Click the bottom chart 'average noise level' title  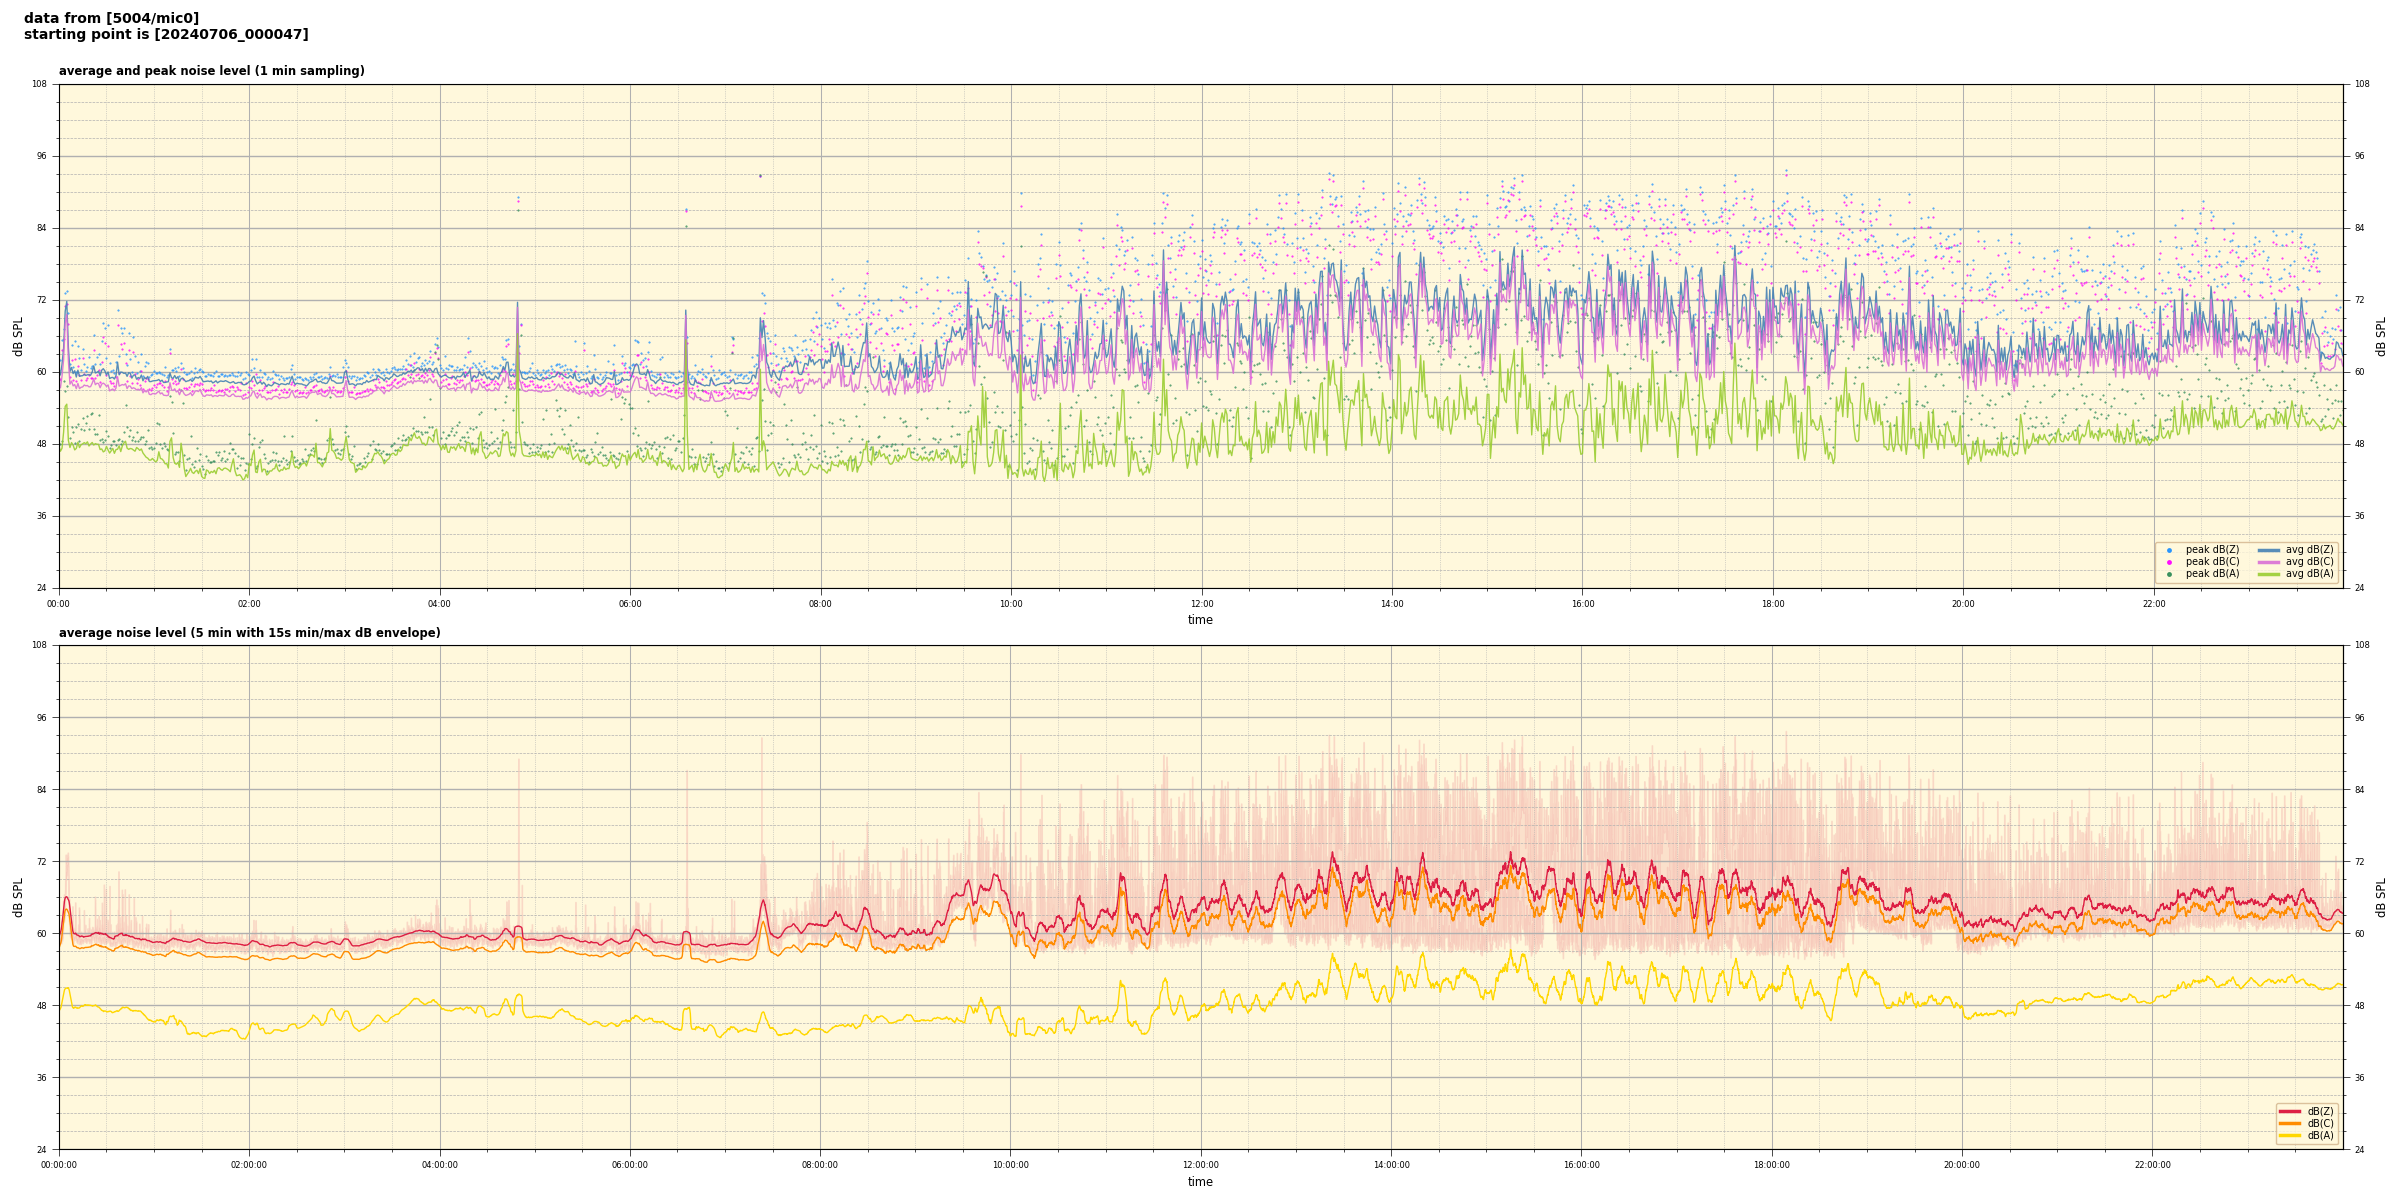click(249, 633)
